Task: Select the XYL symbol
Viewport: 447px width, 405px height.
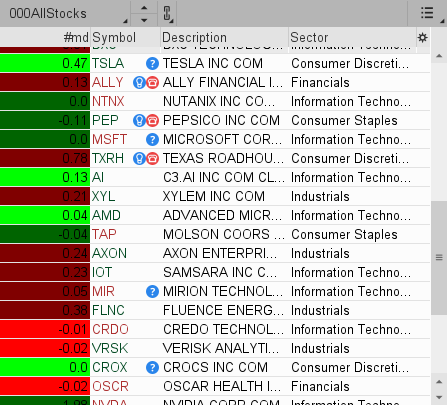Action: (x=104, y=196)
